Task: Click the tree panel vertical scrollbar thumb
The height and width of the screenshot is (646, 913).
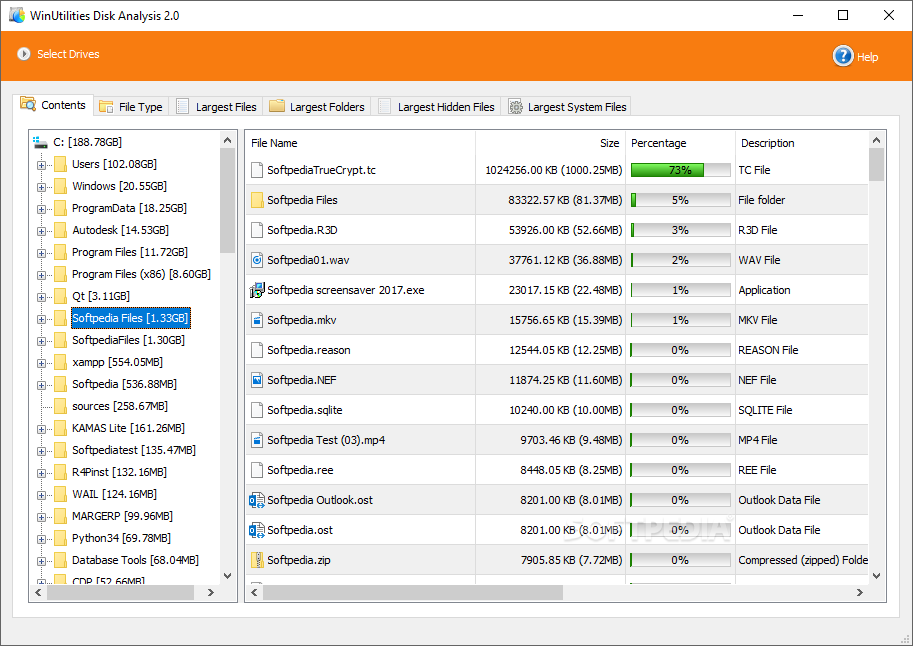Action: (227, 200)
